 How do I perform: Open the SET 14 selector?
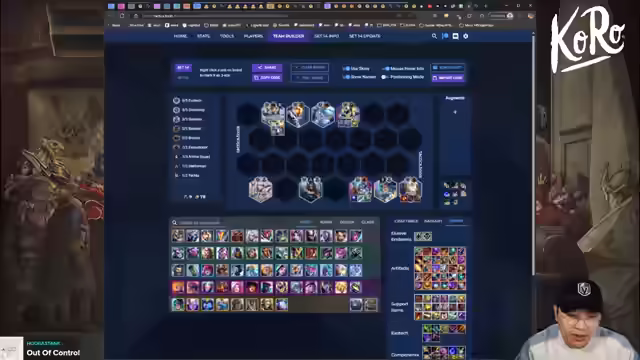coord(183,68)
